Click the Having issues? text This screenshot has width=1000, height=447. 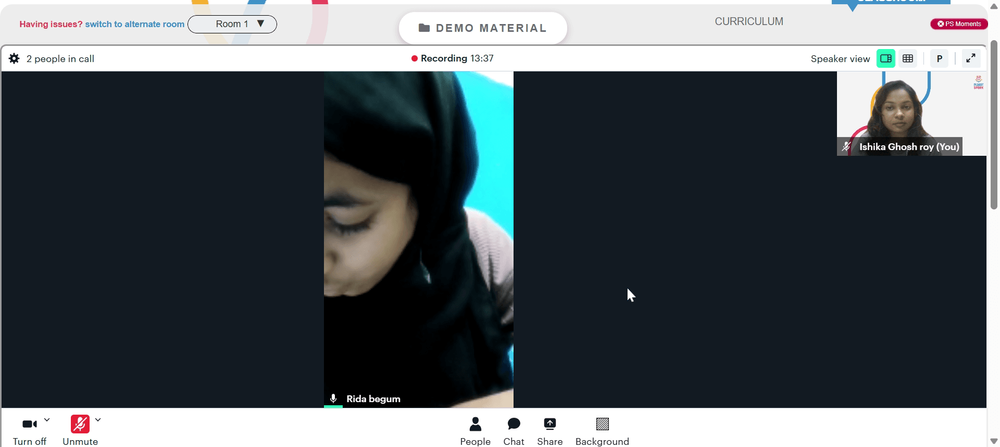51,24
